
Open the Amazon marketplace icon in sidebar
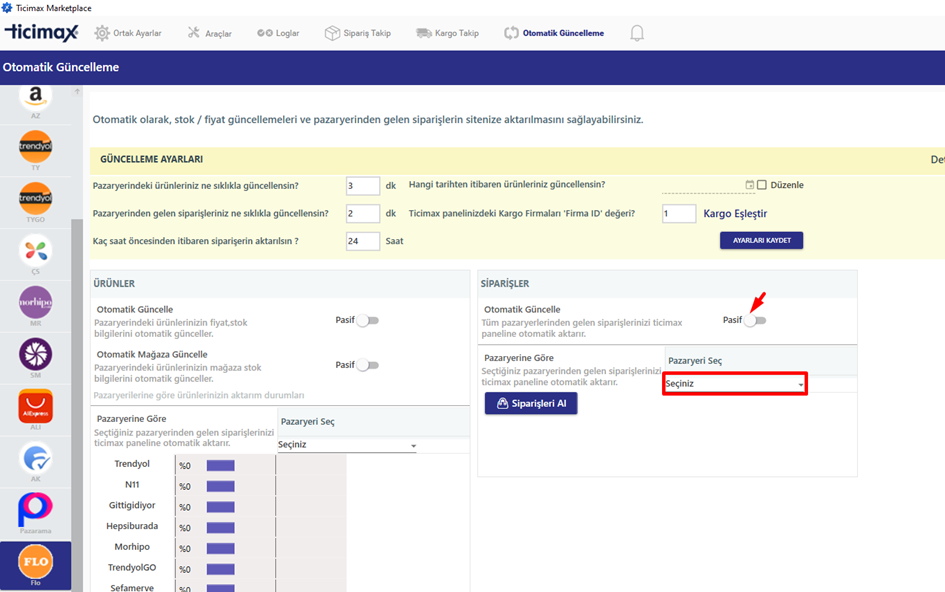coord(36,98)
